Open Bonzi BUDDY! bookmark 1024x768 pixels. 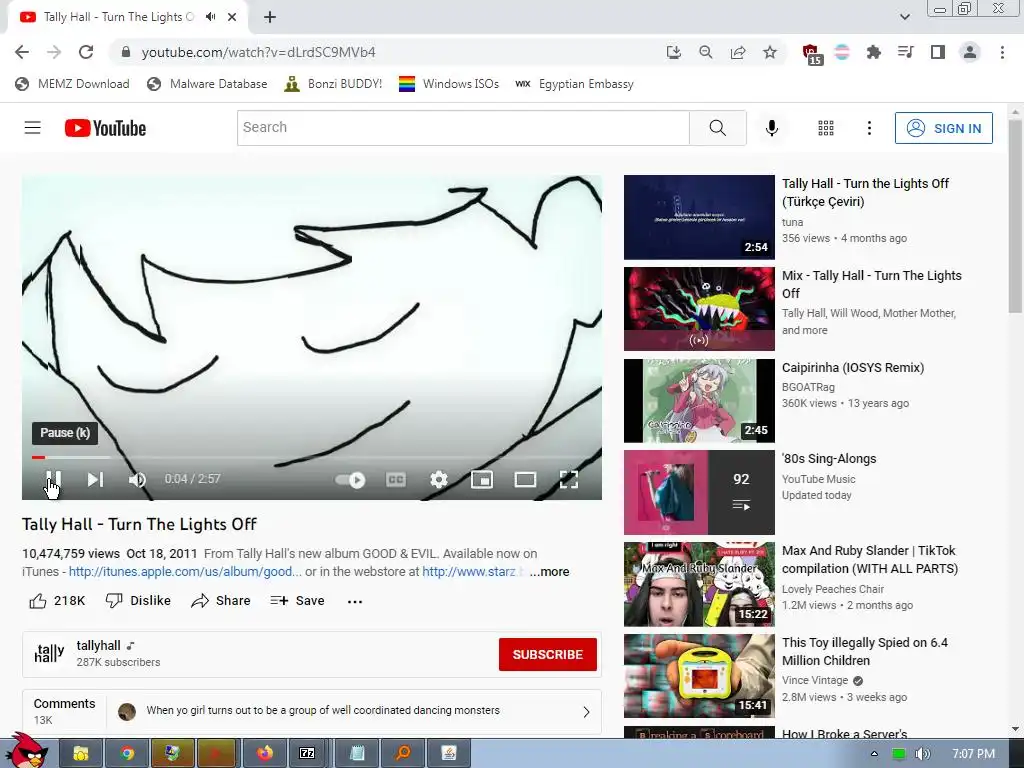tap(333, 84)
